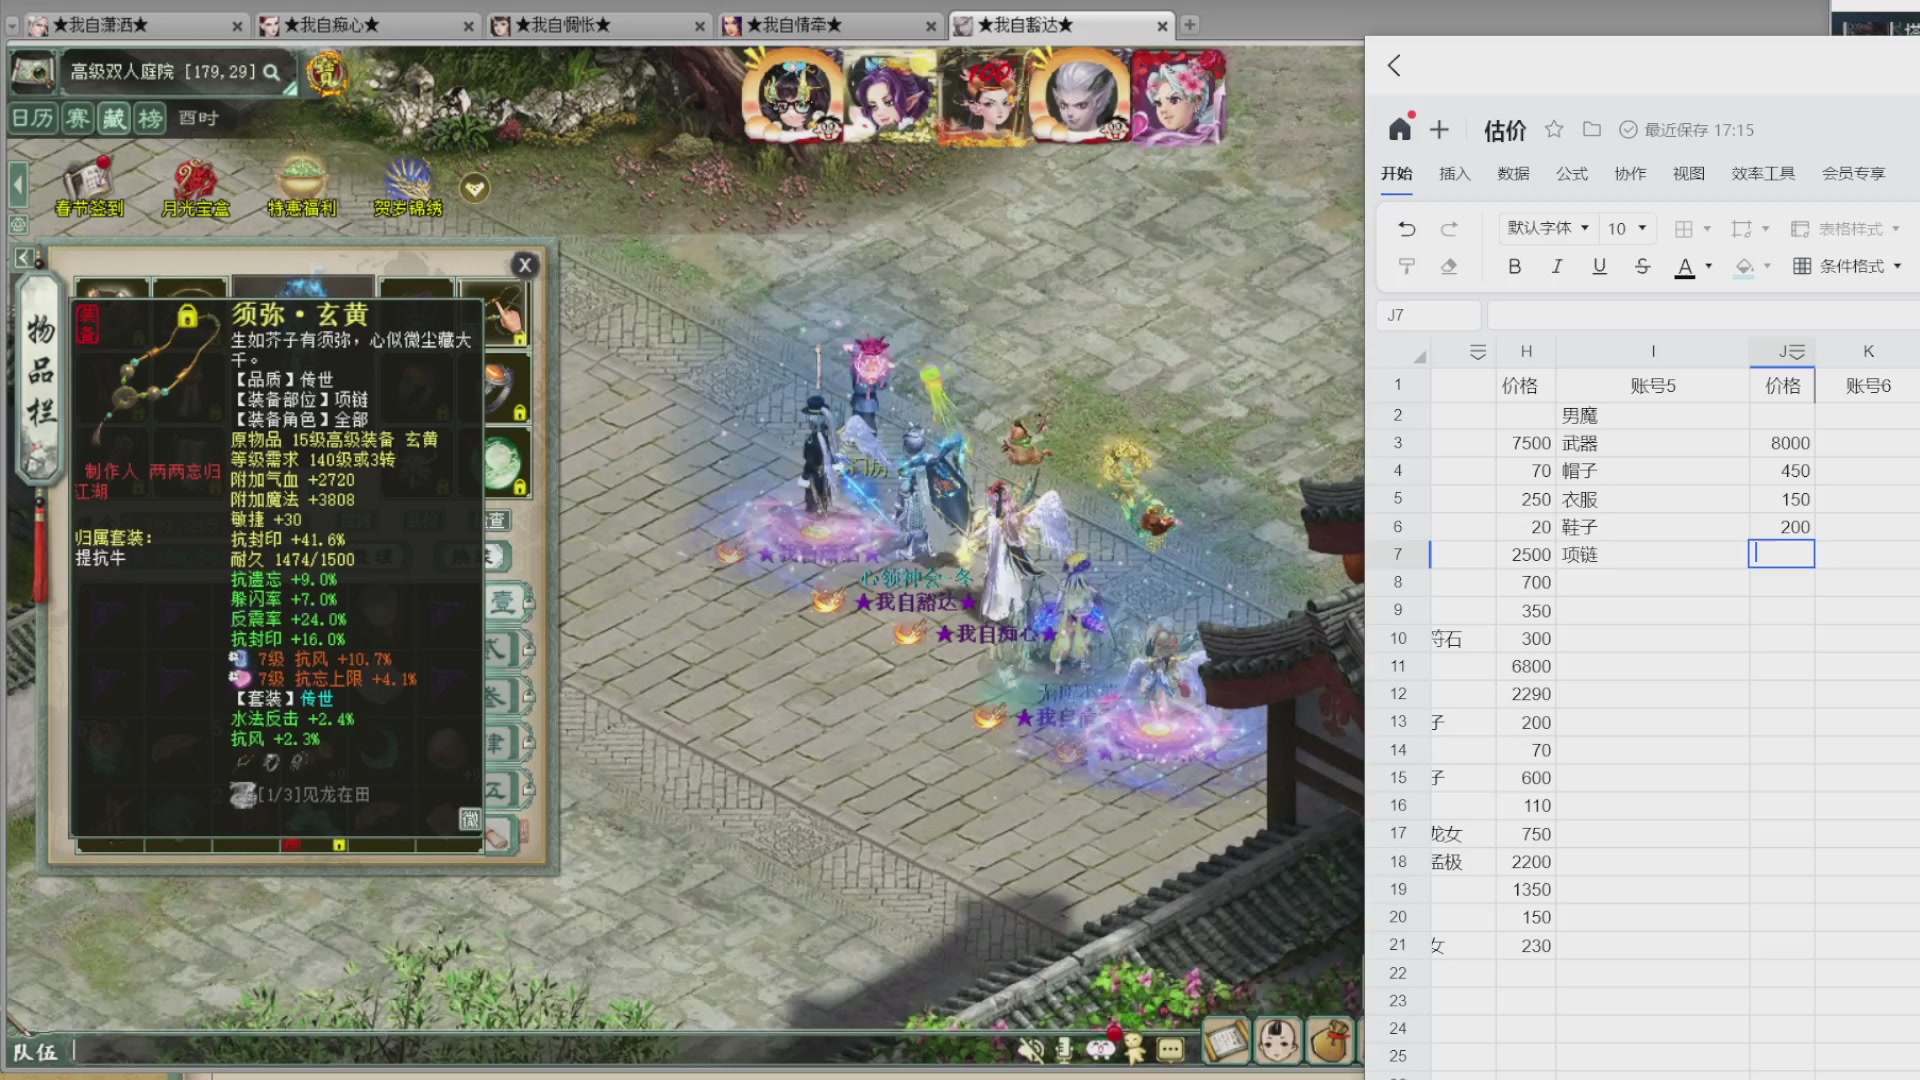Click the back arrow above spreadsheet

[1394, 66]
